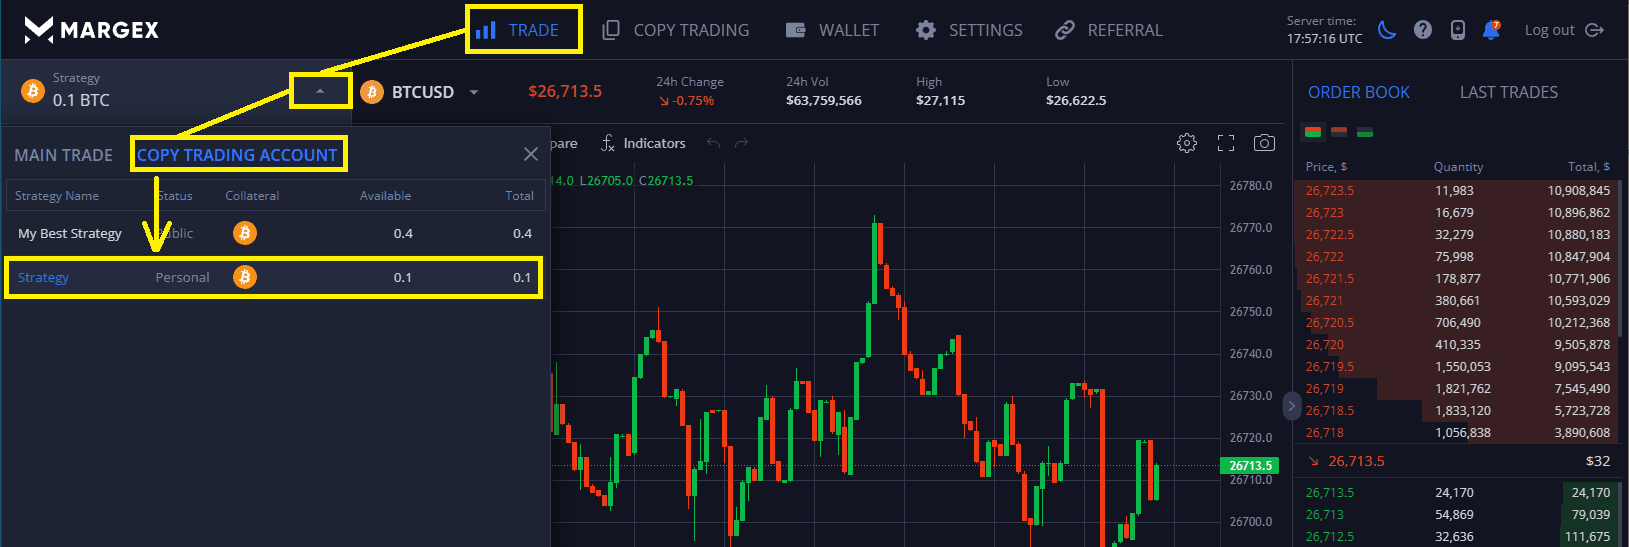
Task: Open the mobile app phone icon
Action: (1458, 30)
